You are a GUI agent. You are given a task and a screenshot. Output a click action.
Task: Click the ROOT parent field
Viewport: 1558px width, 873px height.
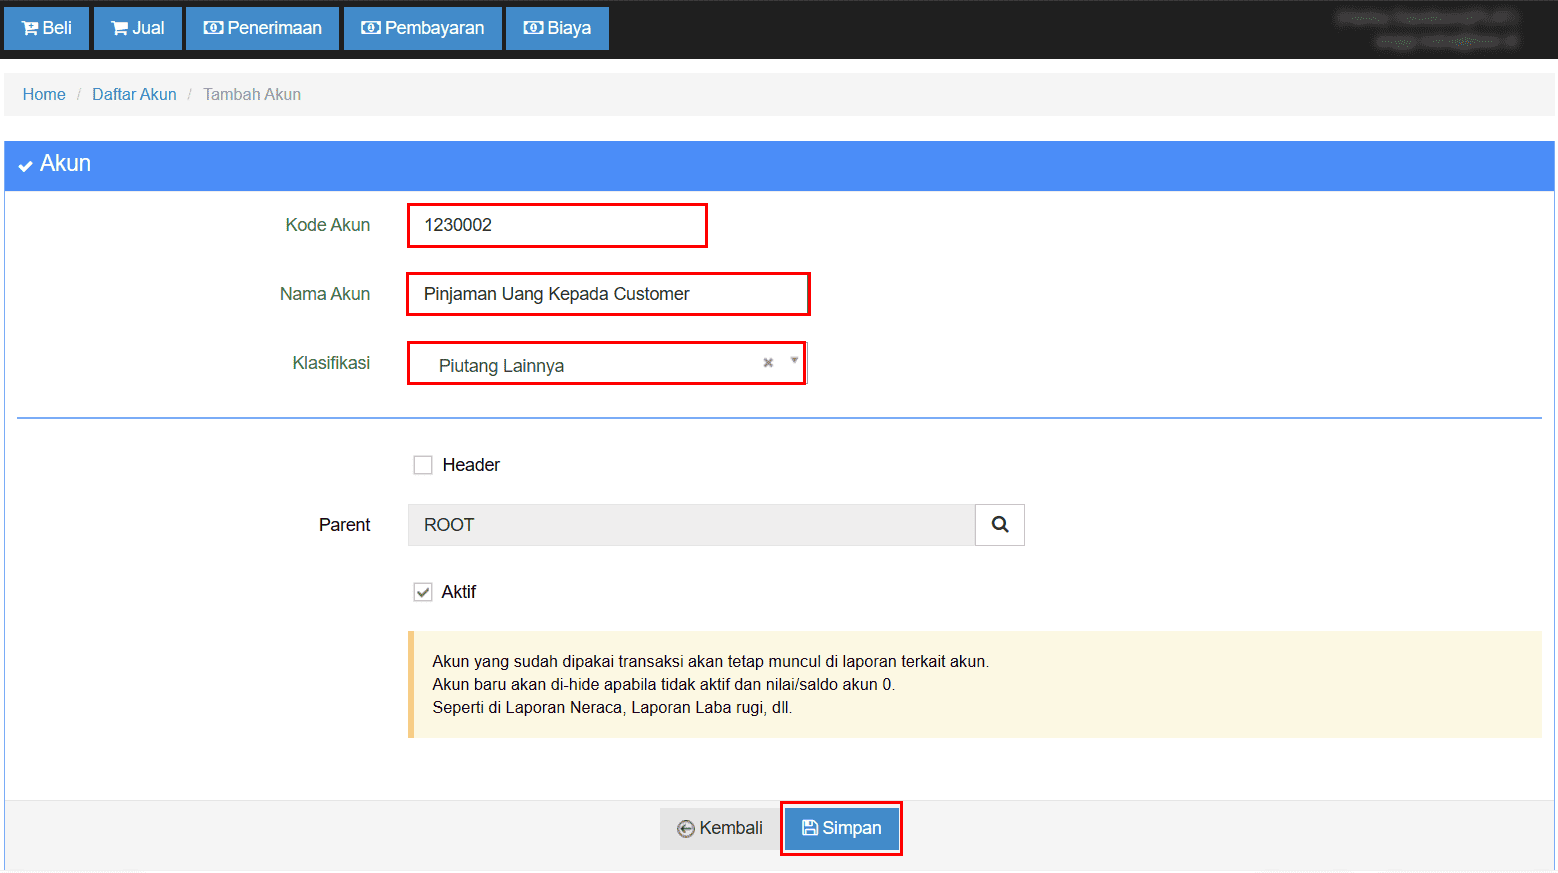691,525
